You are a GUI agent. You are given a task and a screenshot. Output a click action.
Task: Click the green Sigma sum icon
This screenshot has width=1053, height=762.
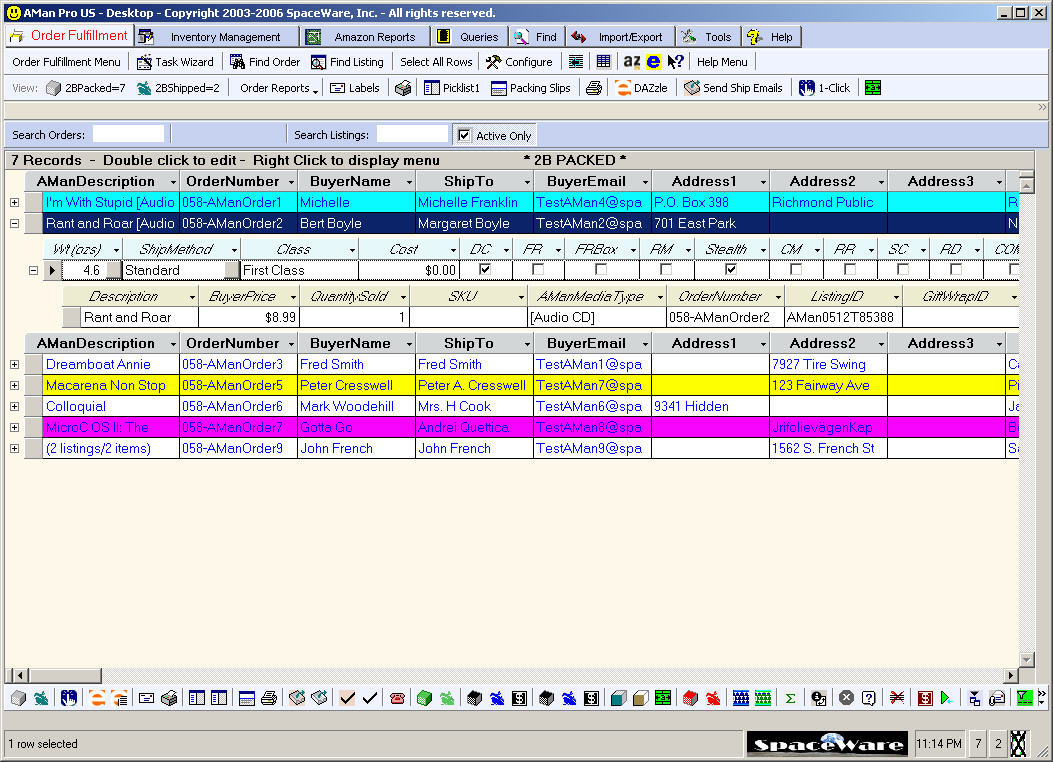[x=790, y=698]
